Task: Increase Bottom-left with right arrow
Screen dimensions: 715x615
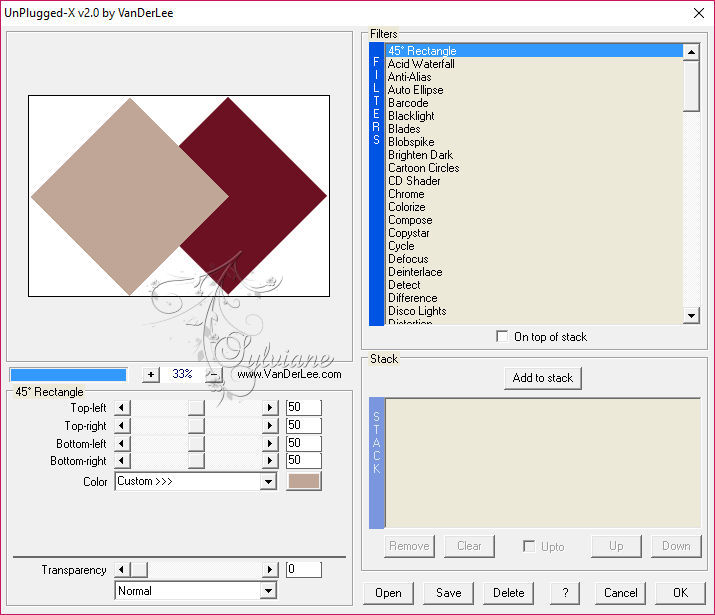Action: [x=270, y=443]
